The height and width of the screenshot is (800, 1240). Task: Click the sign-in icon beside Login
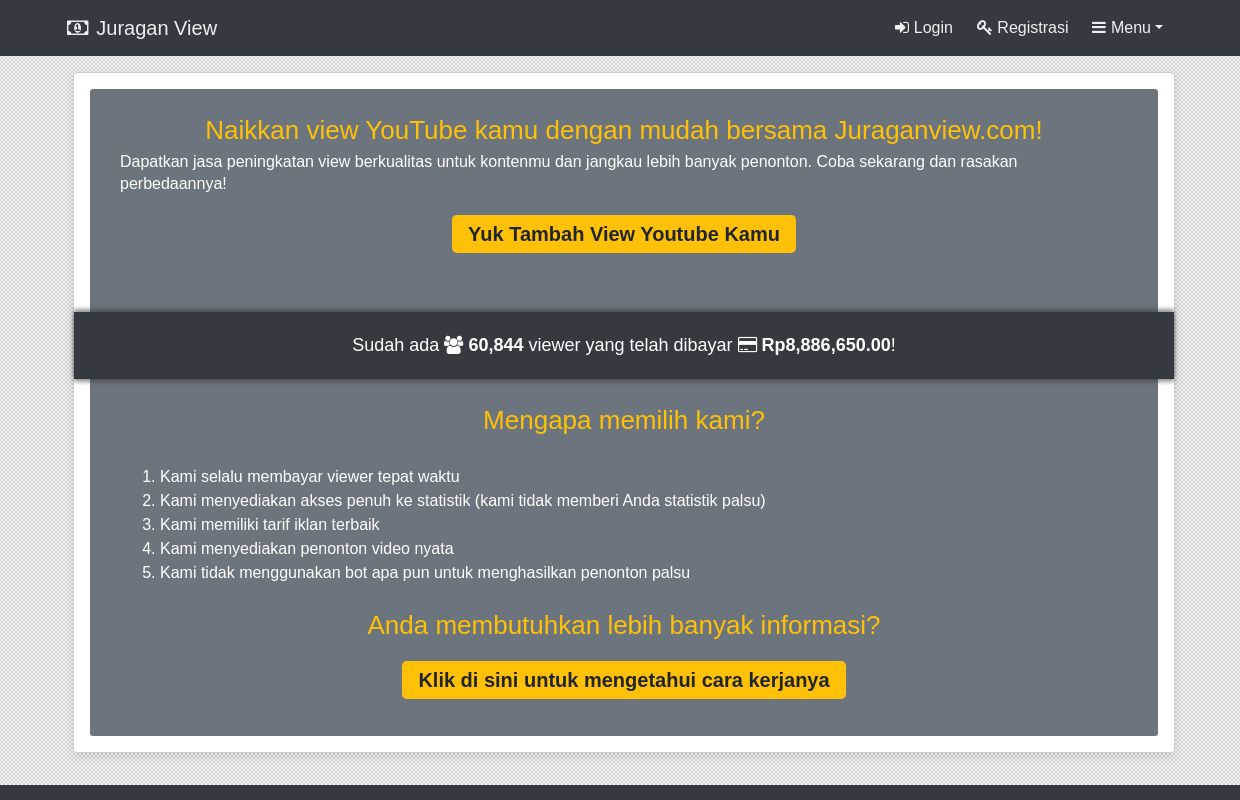point(901,28)
